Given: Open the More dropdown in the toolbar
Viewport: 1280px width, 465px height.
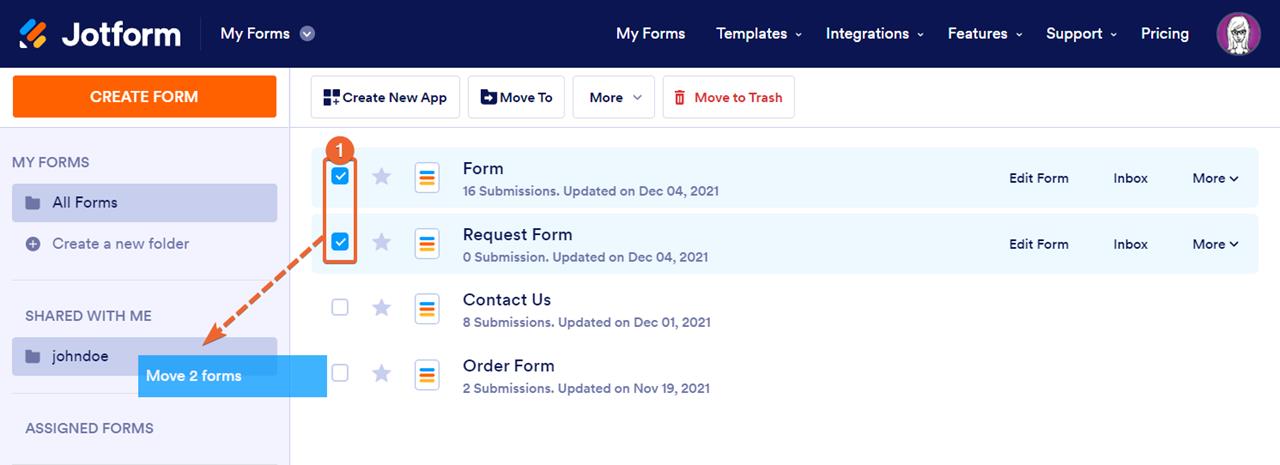Looking at the screenshot, I should [x=613, y=98].
